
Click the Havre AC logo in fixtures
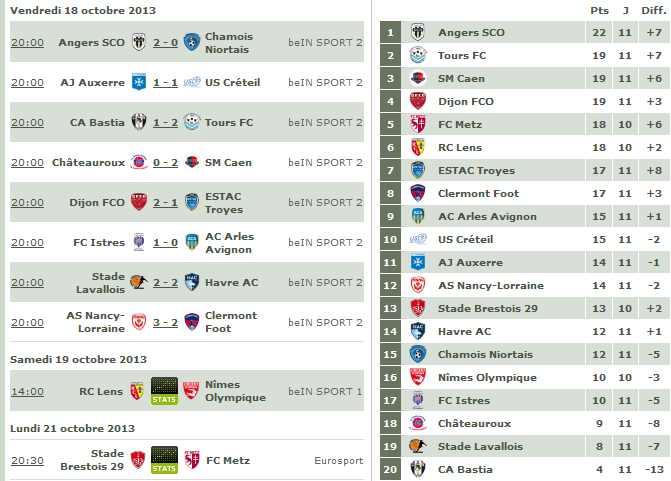click(191, 282)
